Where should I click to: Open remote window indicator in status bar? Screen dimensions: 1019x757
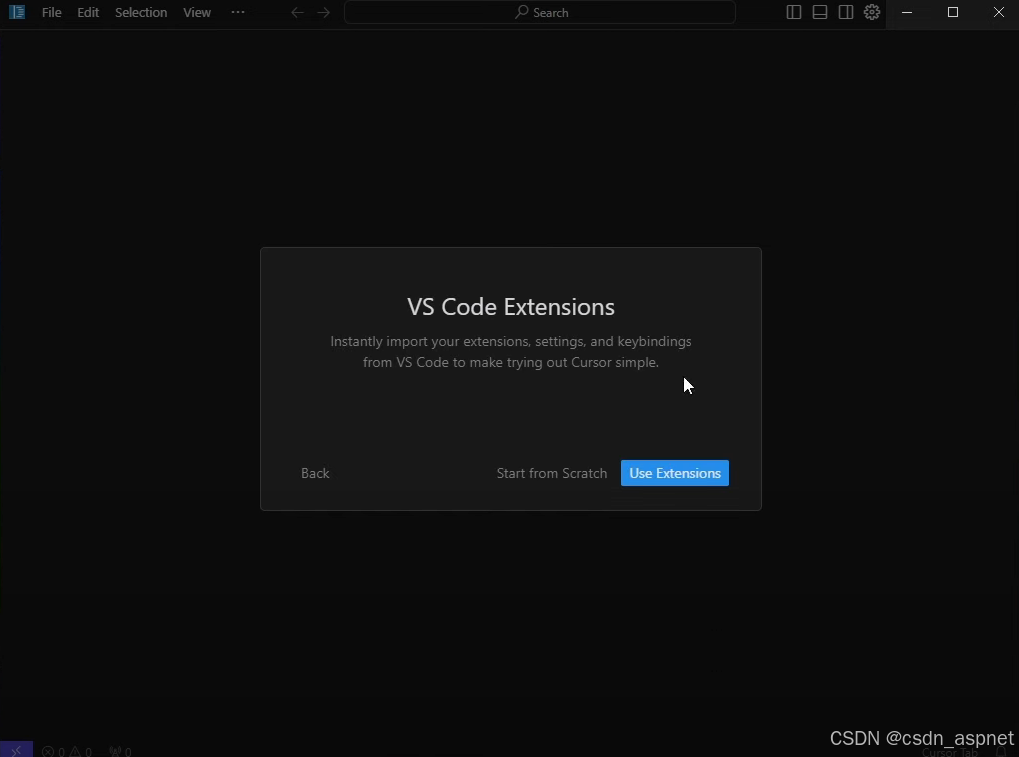16,751
